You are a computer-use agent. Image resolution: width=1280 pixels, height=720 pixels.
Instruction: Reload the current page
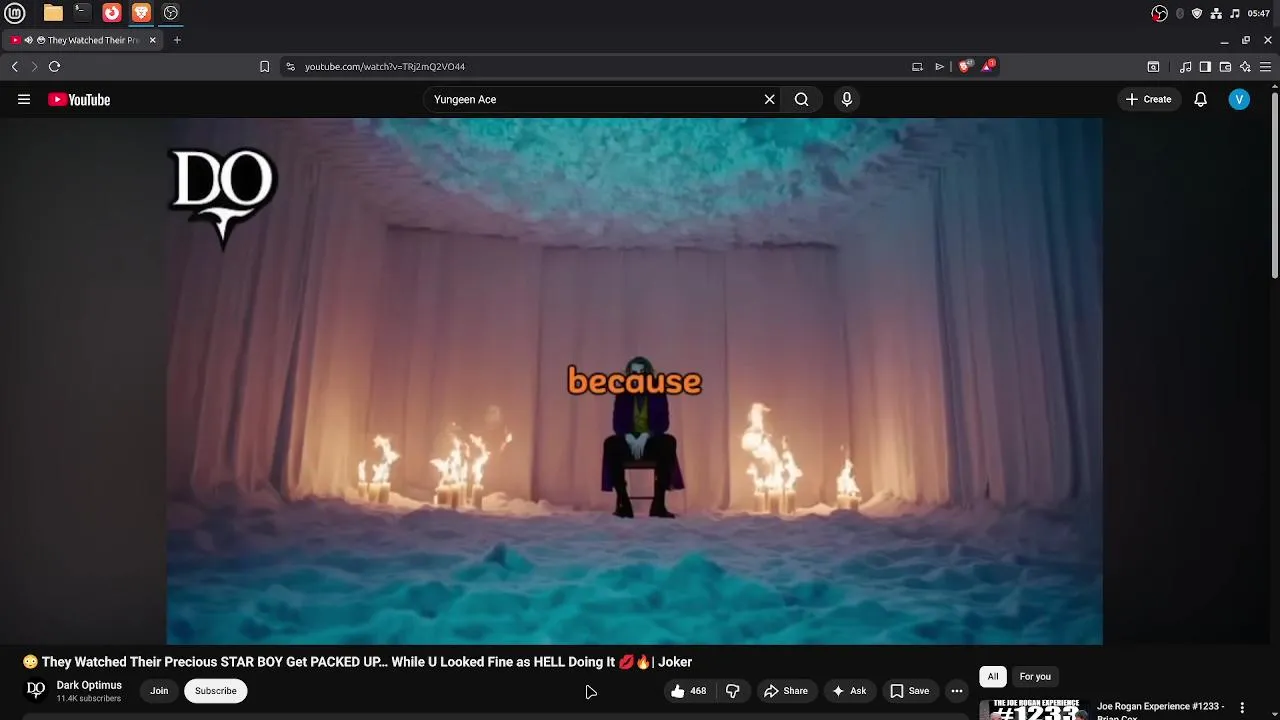pyautogui.click(x=54, y=66)
